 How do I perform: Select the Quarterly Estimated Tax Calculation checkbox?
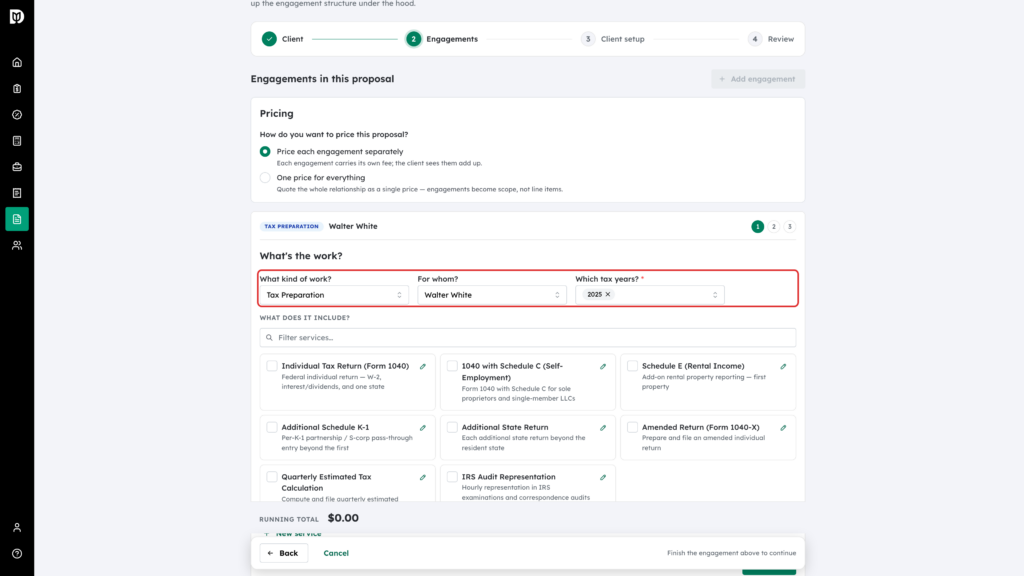272,477
